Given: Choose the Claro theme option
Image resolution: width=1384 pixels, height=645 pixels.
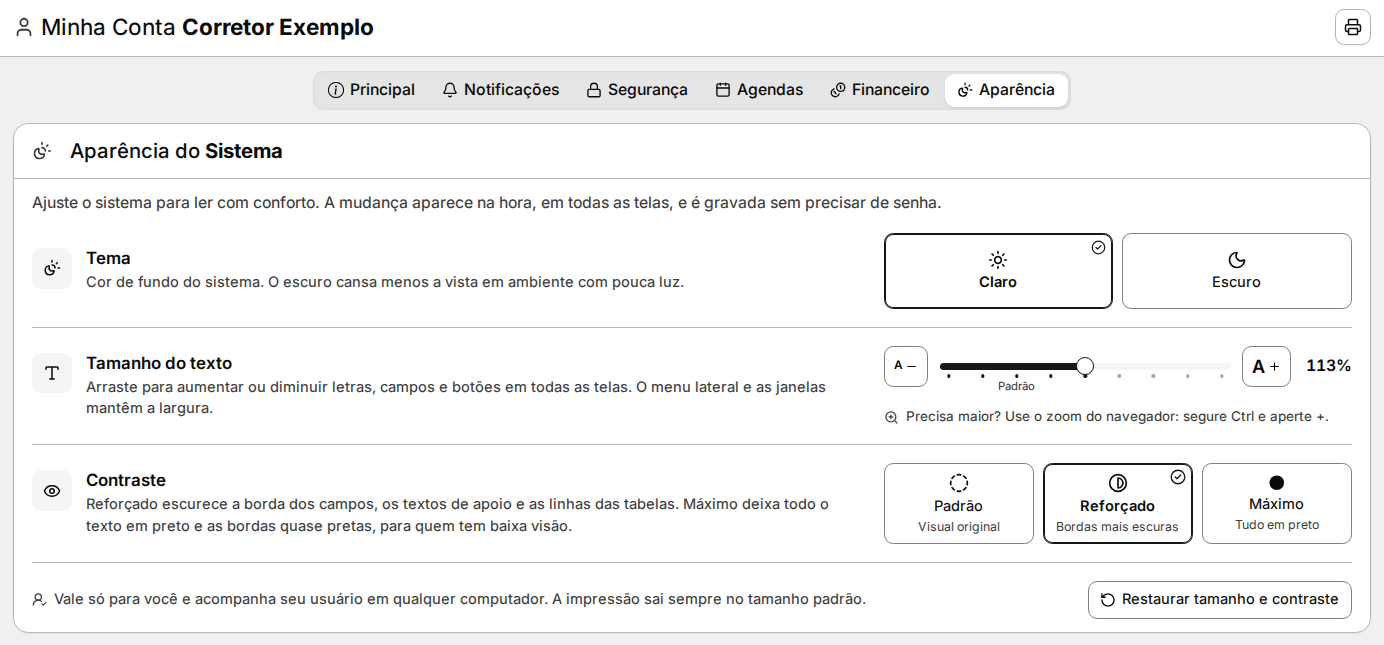Looking at the screenshot, I should 998,271.
